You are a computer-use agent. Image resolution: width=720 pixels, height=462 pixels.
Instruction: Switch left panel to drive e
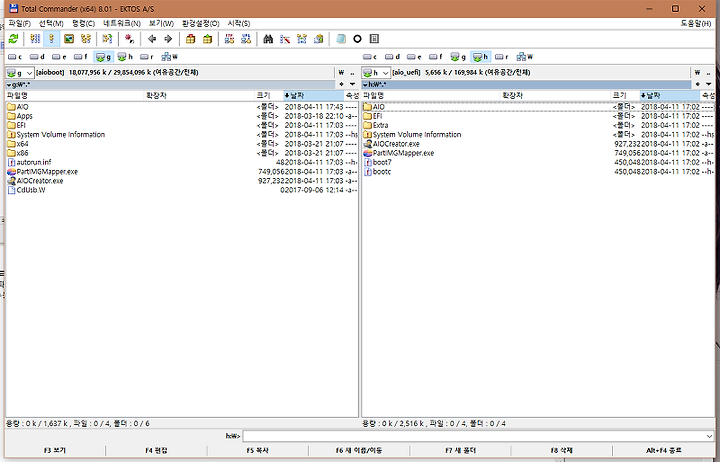pos(59,57)
